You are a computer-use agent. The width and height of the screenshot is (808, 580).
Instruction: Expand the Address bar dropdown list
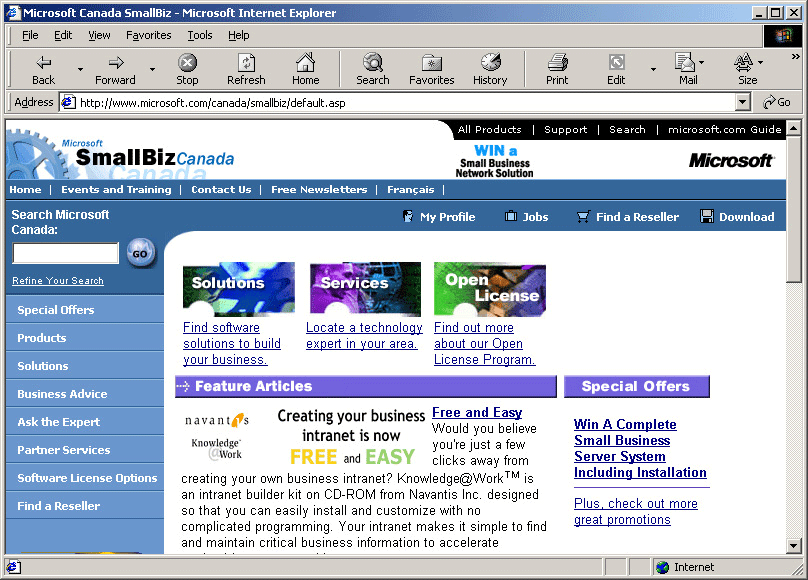tap(742, 102)
